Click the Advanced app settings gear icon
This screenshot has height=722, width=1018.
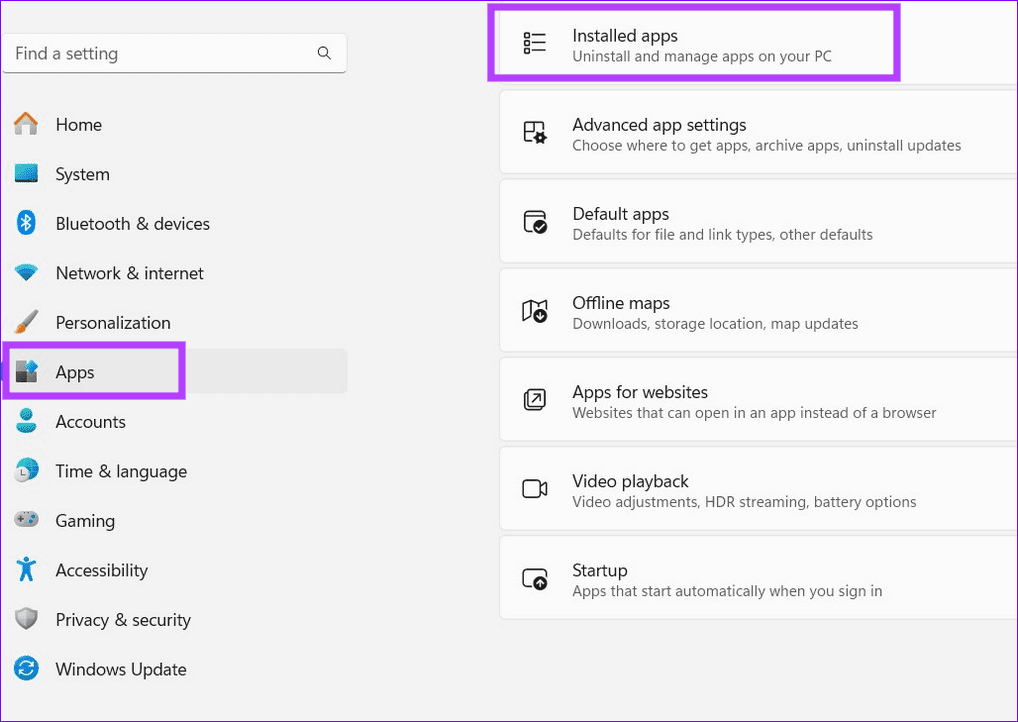534,131
